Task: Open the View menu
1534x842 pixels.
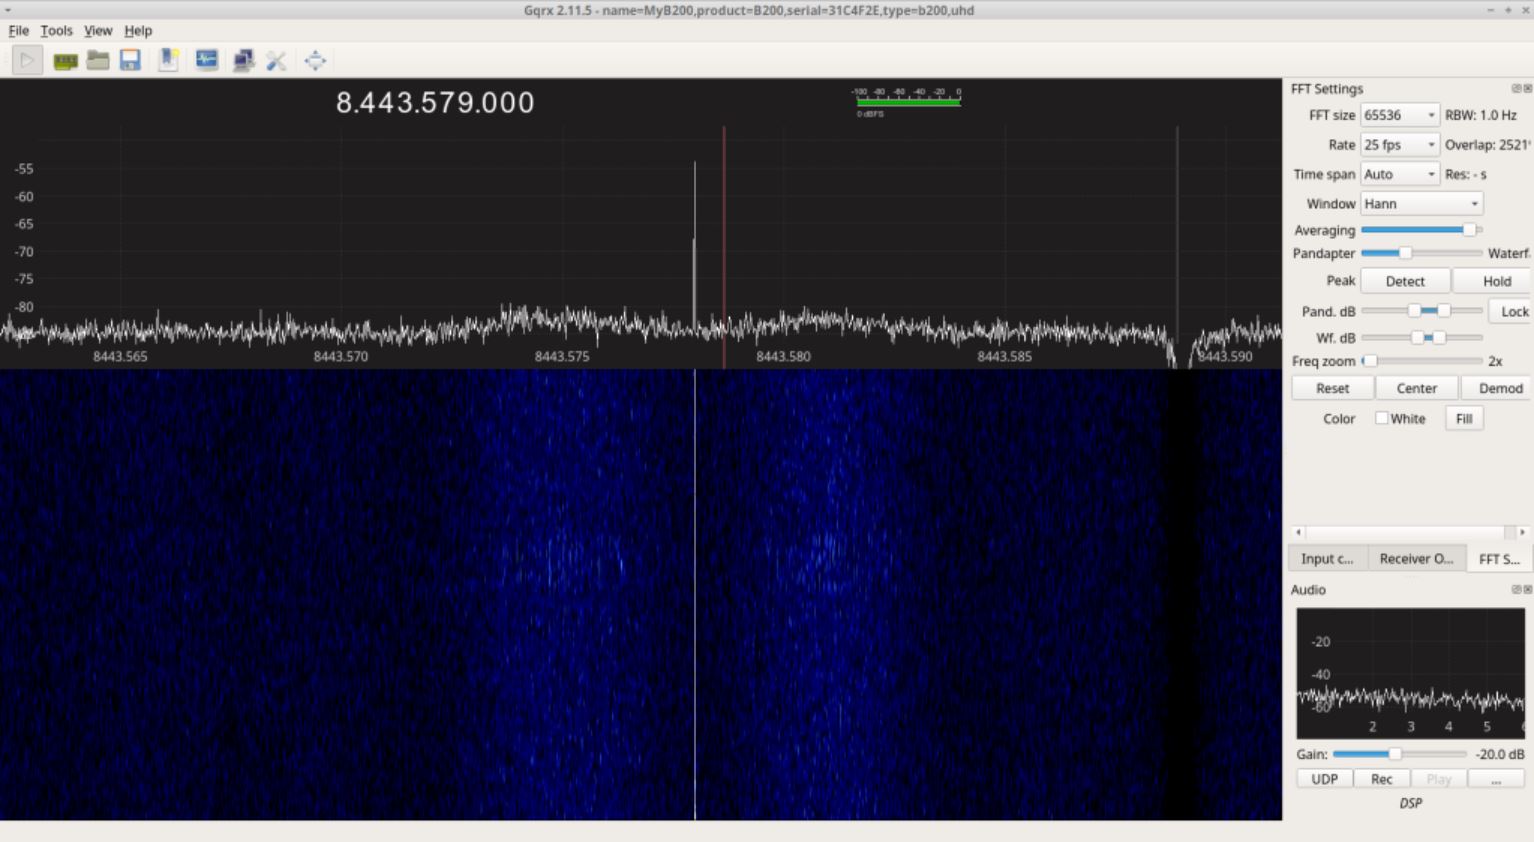Action: coord(98,31)
